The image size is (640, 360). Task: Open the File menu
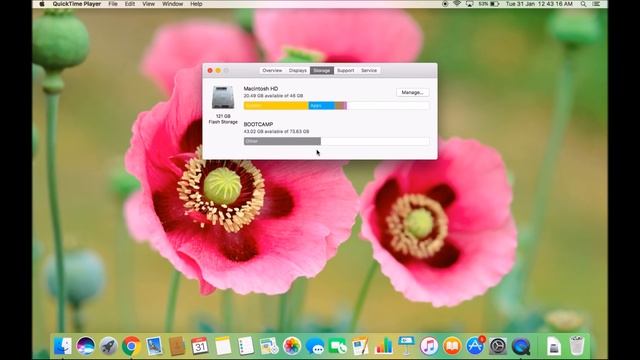tap(113, 4)
